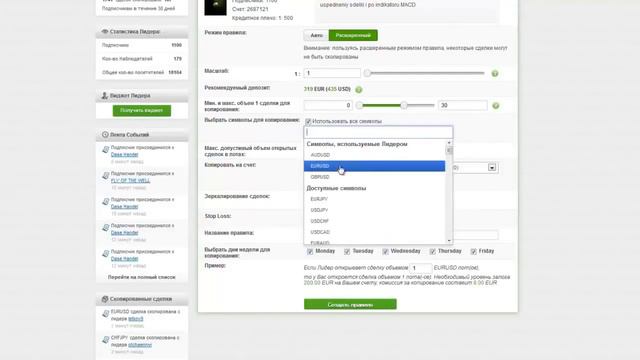Open the green help icon next to the Масштаб slider
The image size is (640, 360).
[x=495, y=73]
